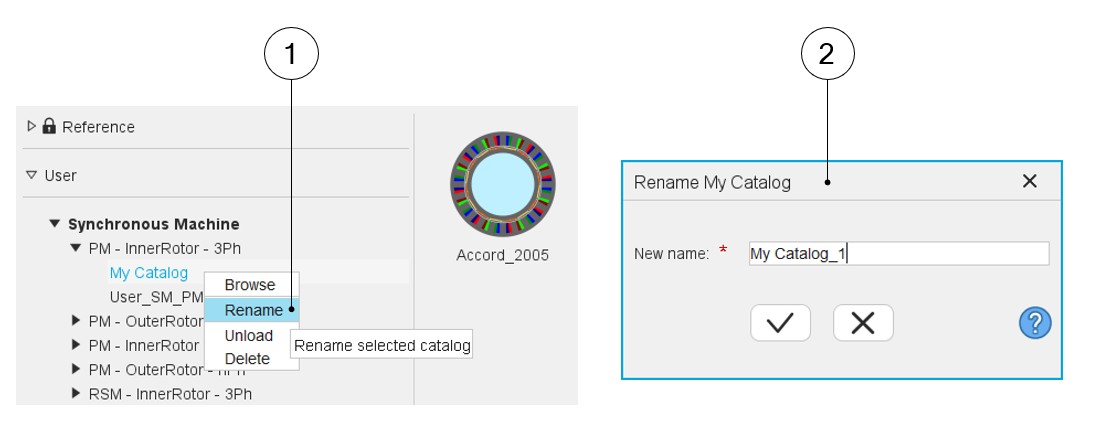The width and height of the screenshot is (1093, 428).
Task: Confirm rename with the checkmark button
Action: [780, 323]
